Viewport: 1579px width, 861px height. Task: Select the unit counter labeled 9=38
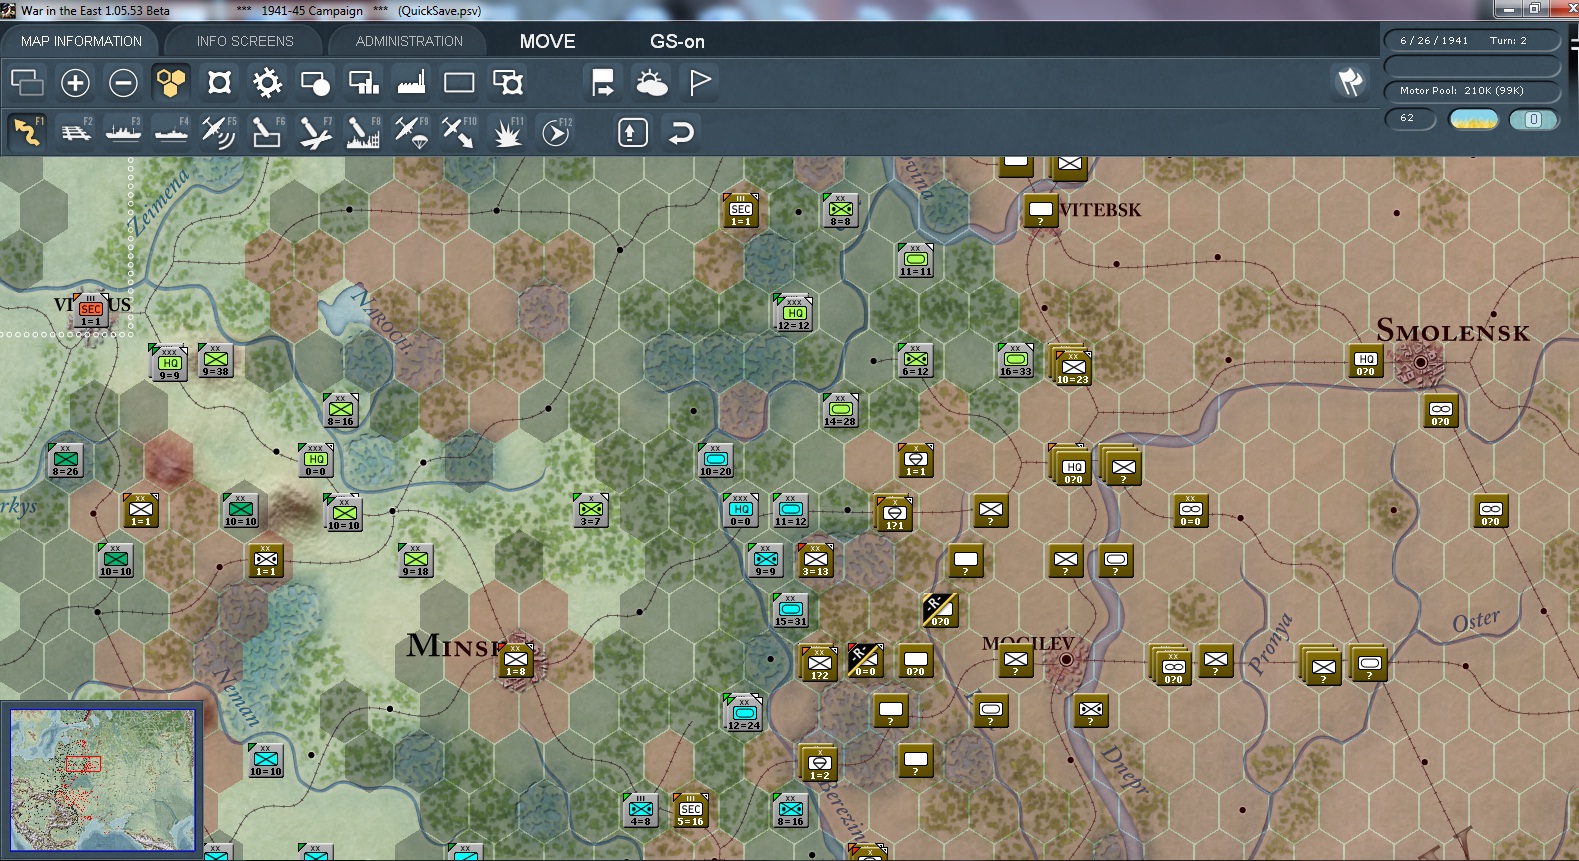coord(216,362)
